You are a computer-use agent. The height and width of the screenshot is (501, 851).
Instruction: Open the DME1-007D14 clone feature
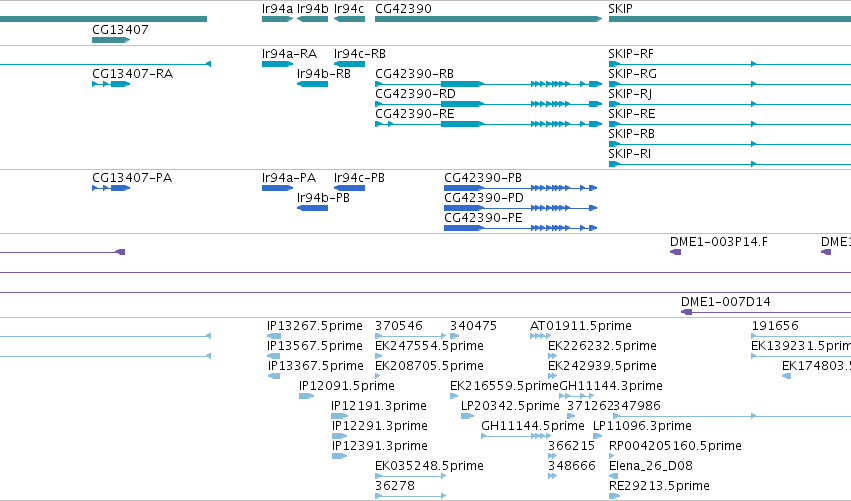(x=766, y=312)
